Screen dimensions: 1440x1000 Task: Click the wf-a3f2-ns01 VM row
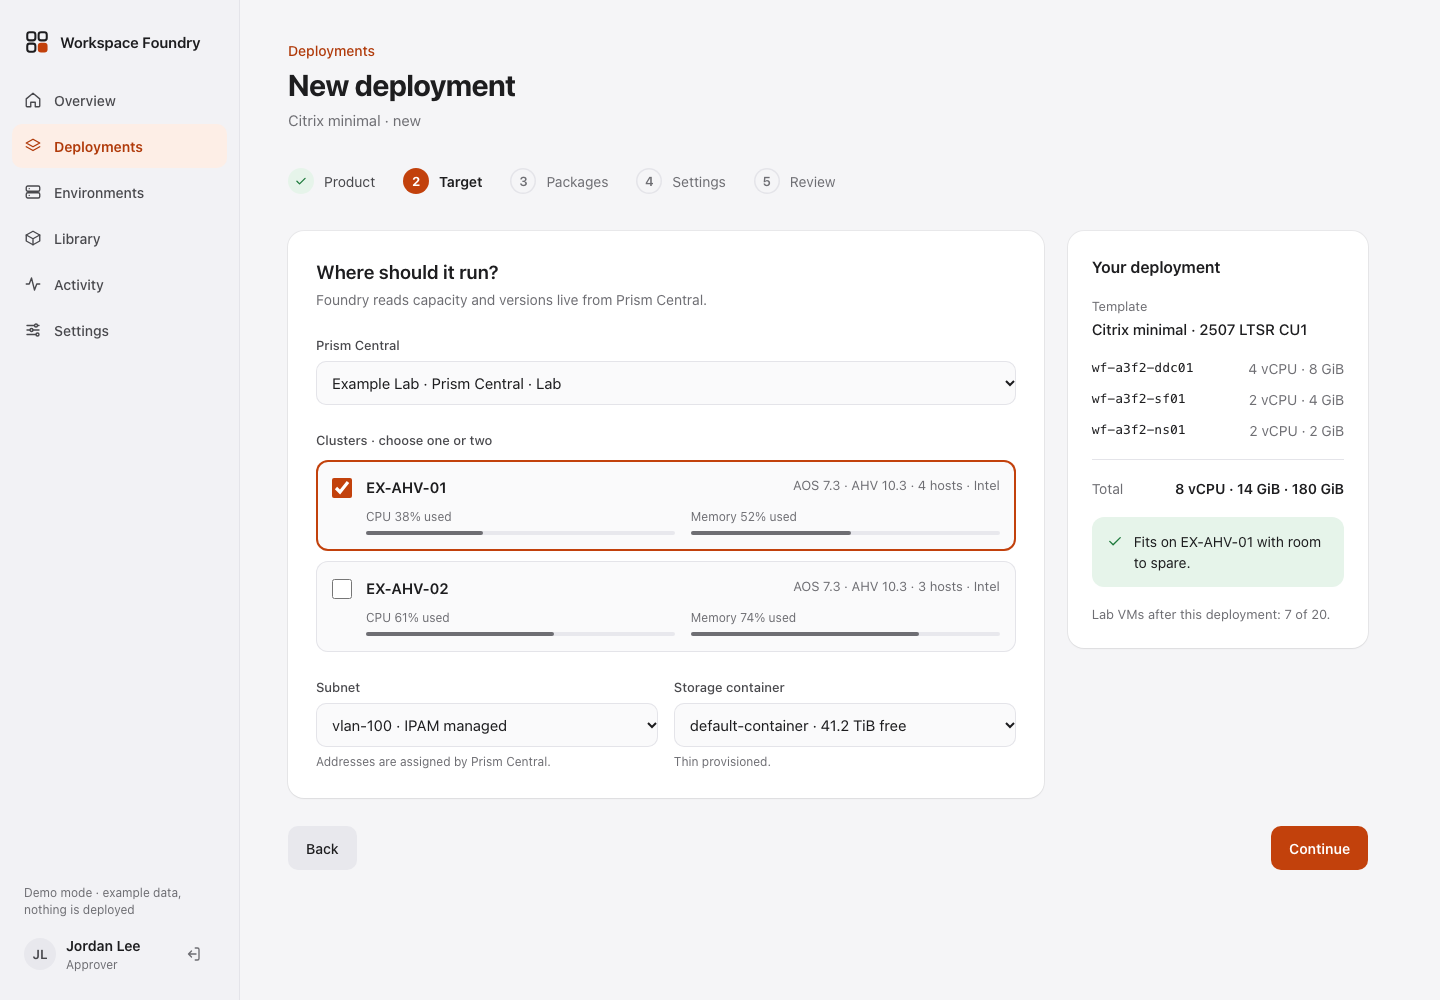[x=1218, y=430]
